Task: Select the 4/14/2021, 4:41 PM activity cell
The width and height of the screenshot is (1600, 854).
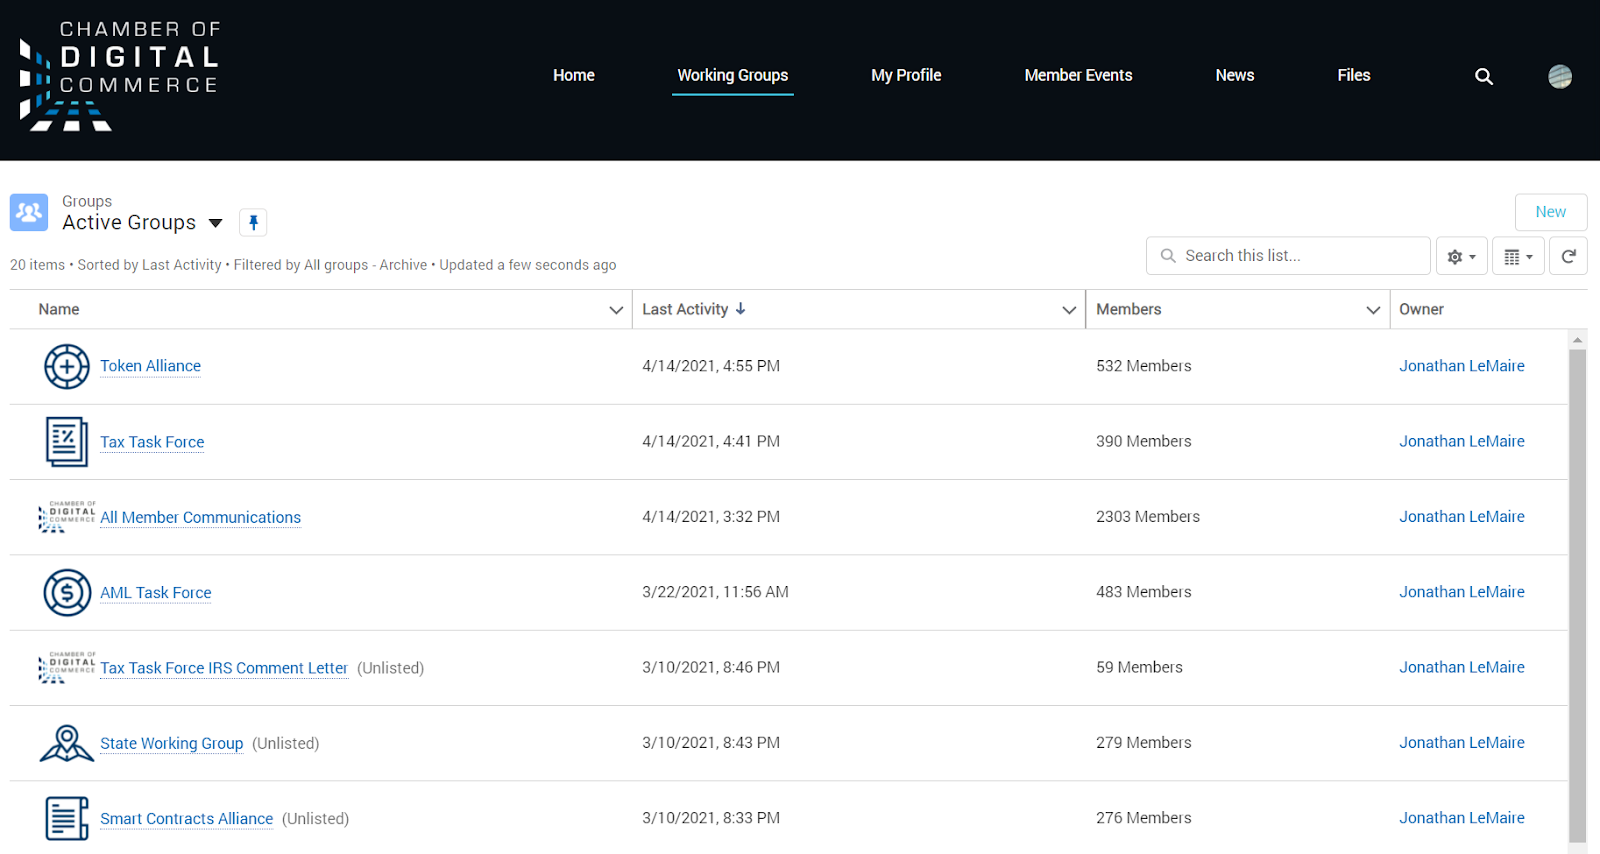Action: tap(711, 441)
